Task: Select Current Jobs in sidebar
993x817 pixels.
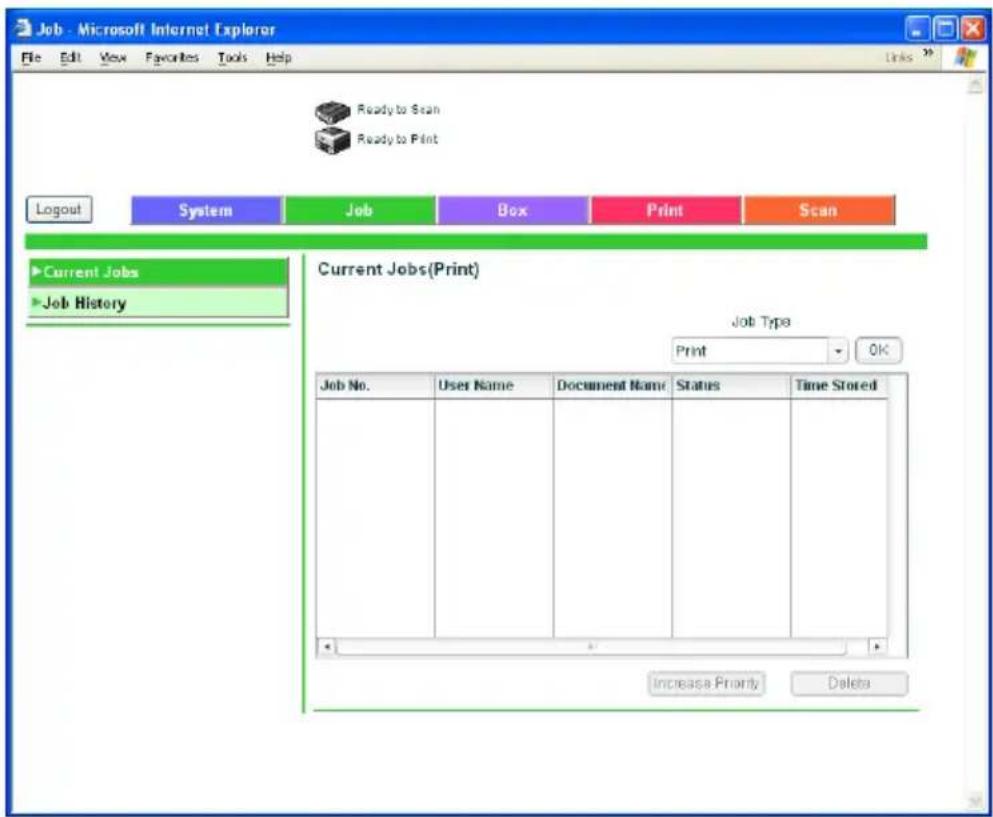Action: click(x=158, y=272)
